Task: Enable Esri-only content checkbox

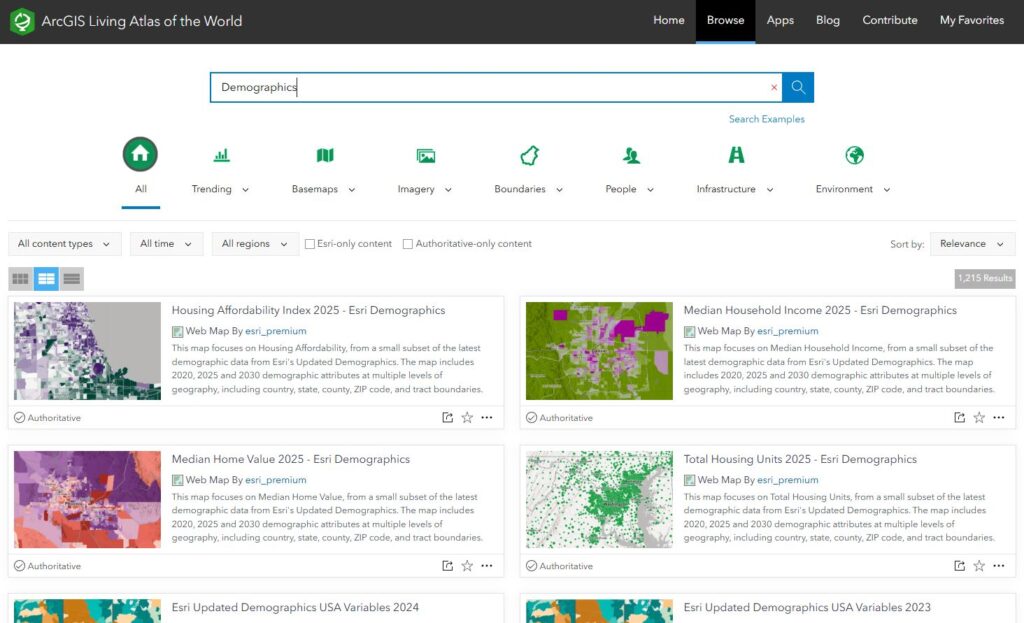Action: pyautogui.click(x=310, y=244)
